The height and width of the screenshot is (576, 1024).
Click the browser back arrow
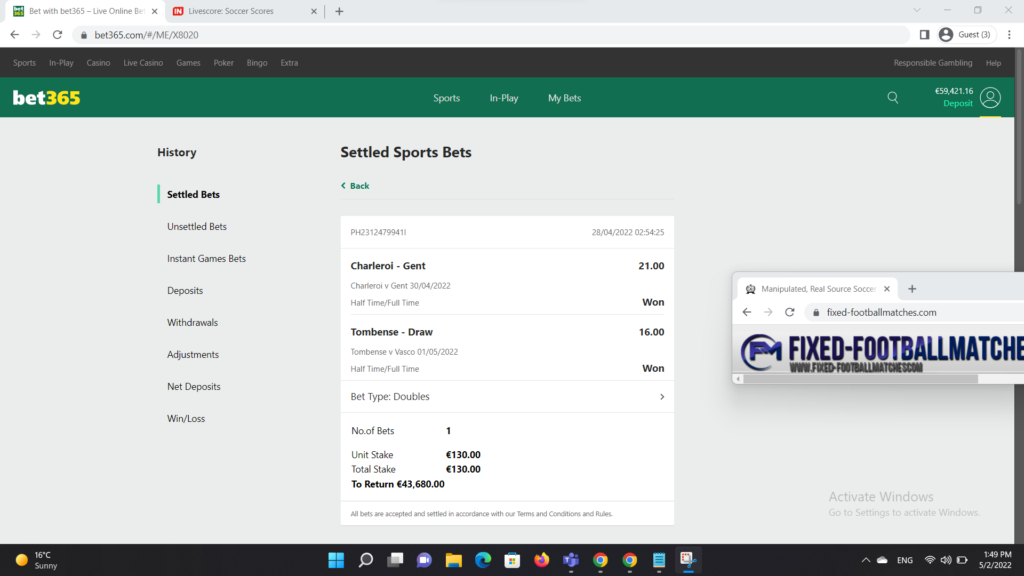coord(14,35)
